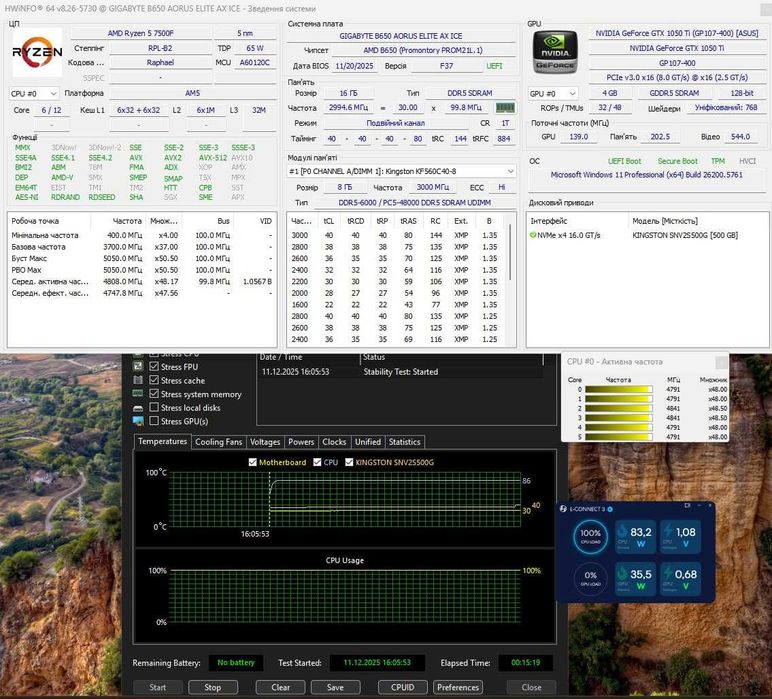Click the green check icon next to NVMe x4

[x=533, y=235]
